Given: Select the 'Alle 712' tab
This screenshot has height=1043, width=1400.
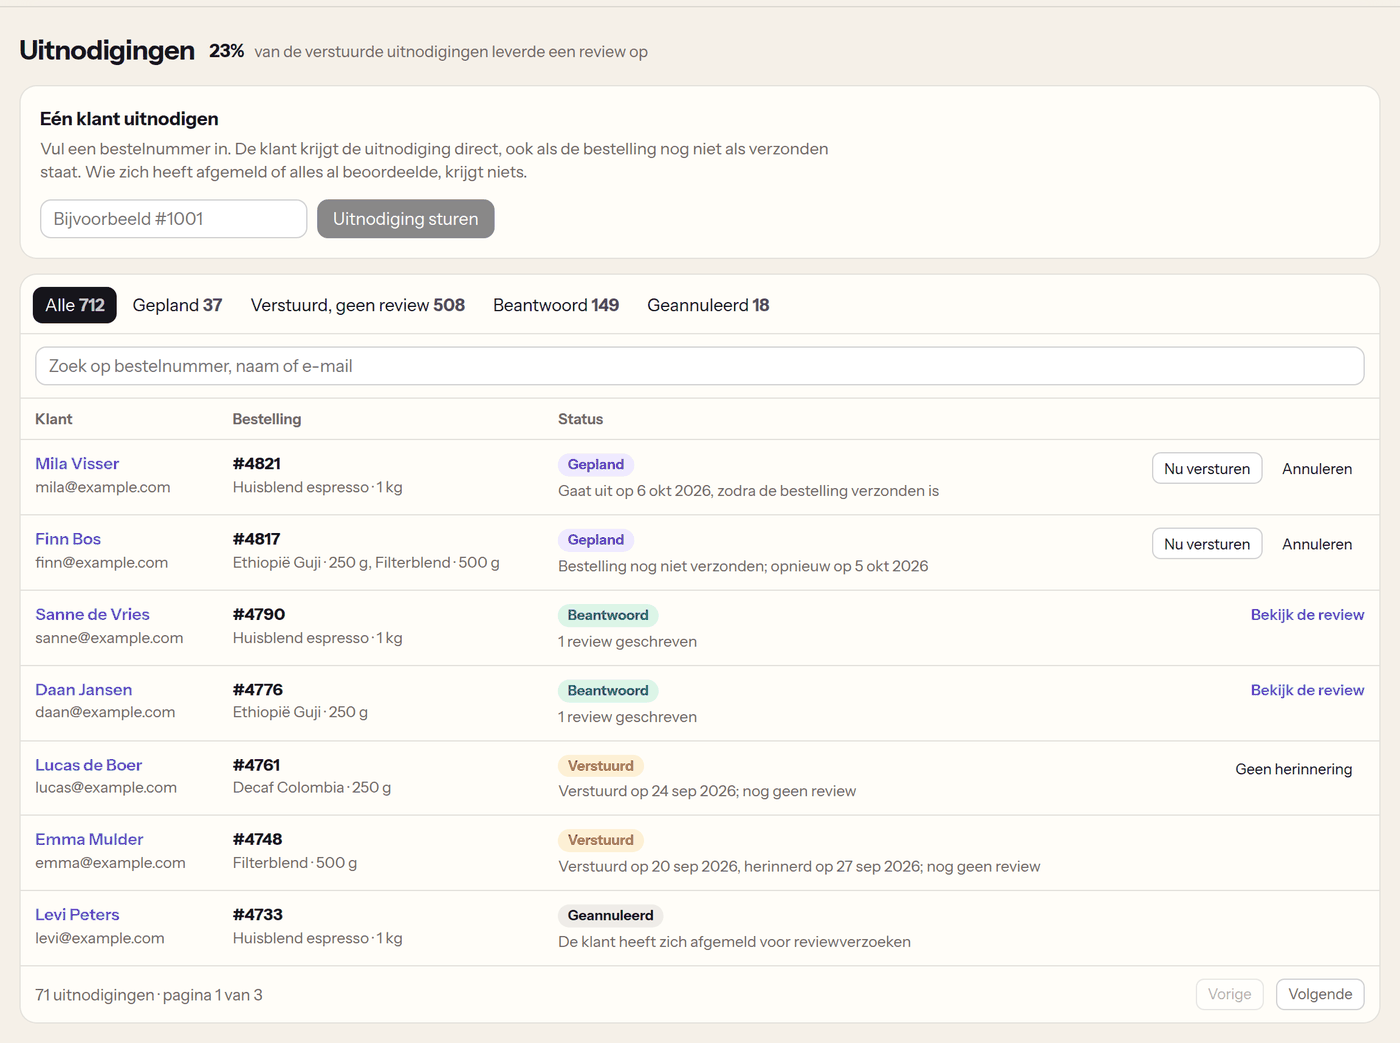Looking at the screenshot, I should coord(75,305).
